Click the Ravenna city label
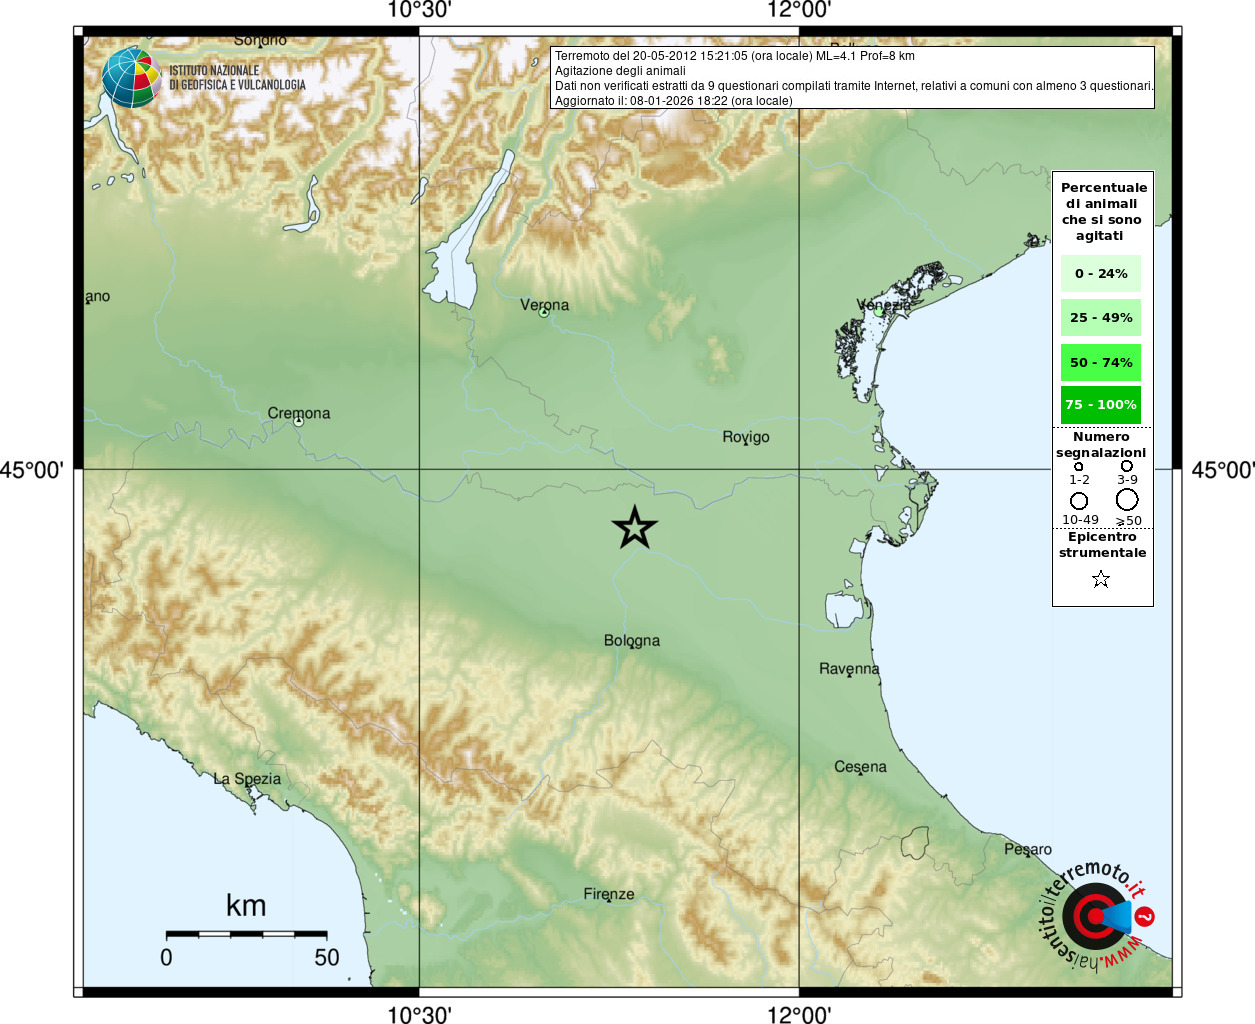1255x1024 pixels. pyautogui.click(x=849, y=668)
